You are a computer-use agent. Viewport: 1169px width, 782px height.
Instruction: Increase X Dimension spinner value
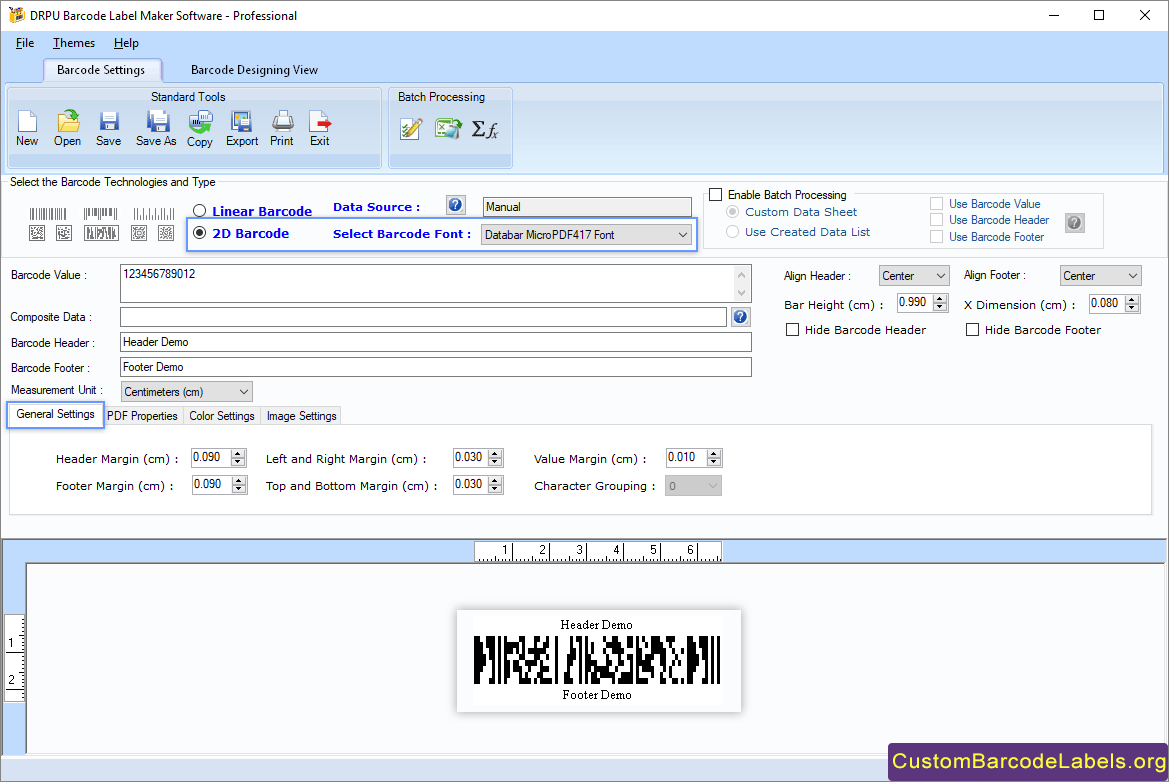click(x=1132, y=299)
